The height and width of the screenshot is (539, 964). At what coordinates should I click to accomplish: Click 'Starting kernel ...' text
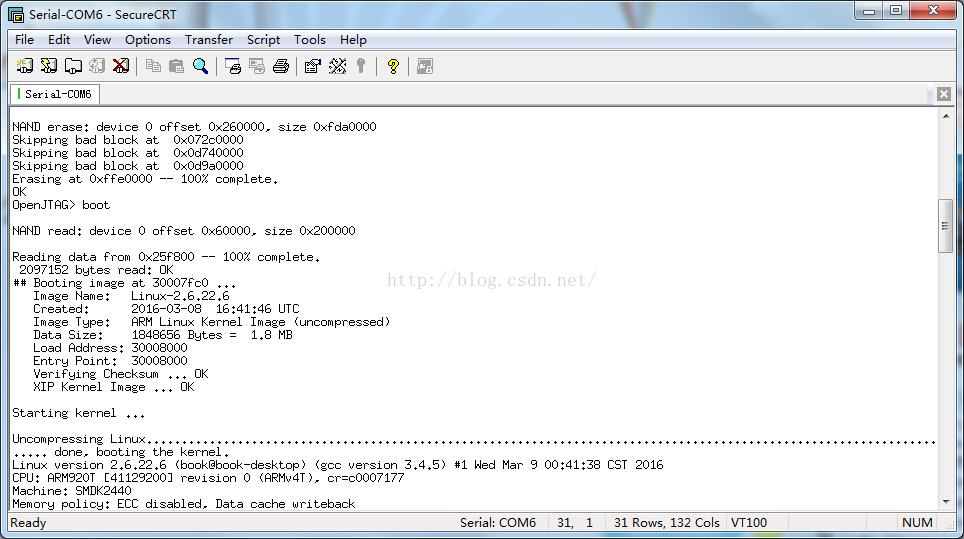tap(79, 413)
